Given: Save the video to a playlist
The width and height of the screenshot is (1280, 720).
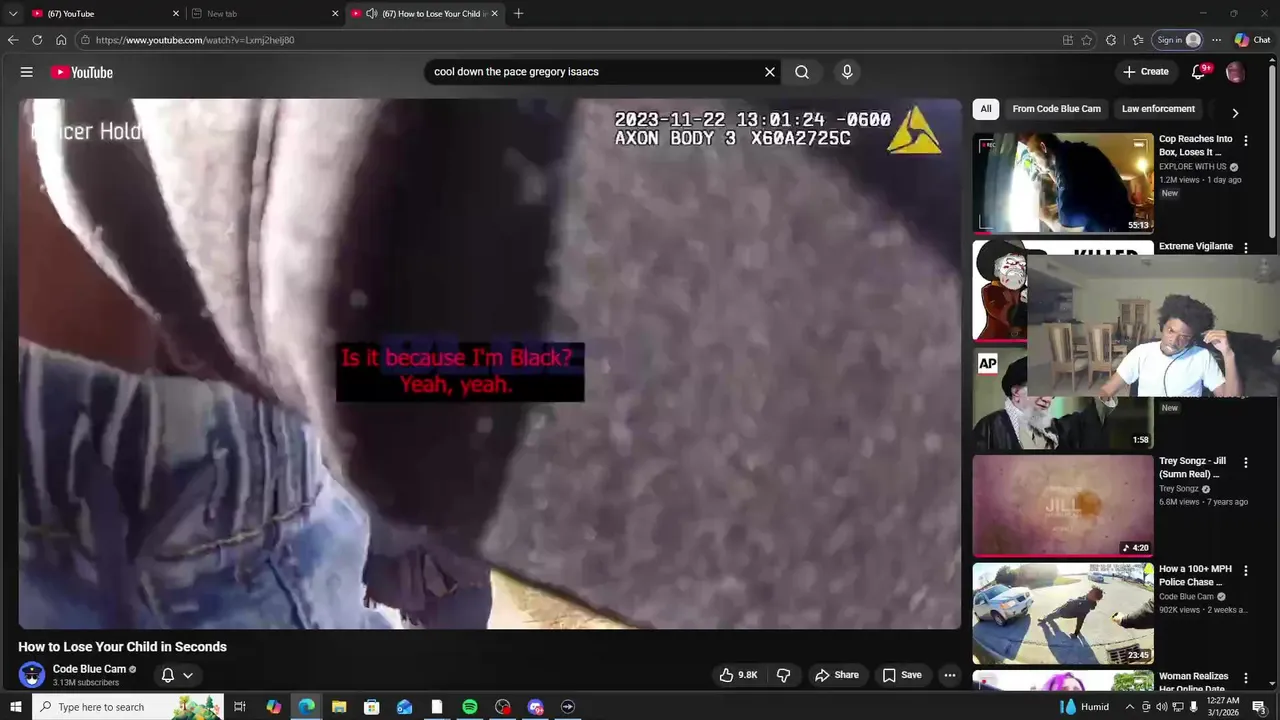Looking at the screenshot, I should coord(902,675).
